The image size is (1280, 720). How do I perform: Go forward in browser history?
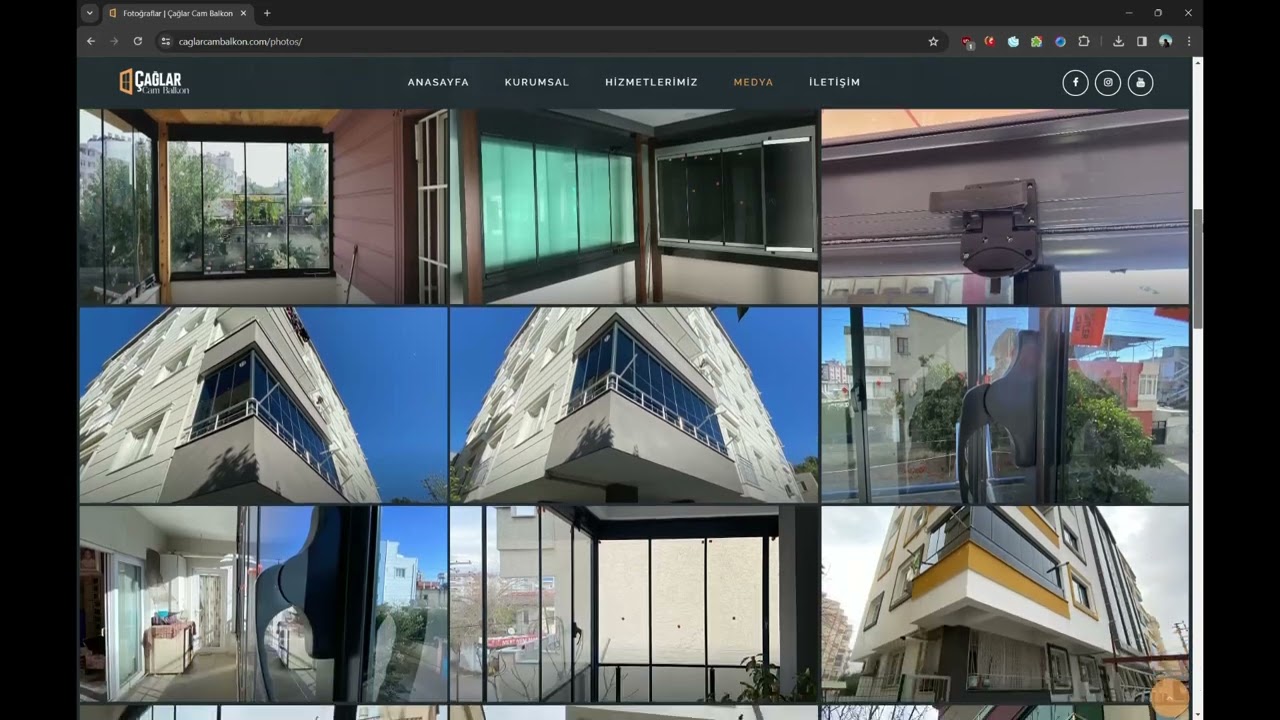[x=114, y=41]
